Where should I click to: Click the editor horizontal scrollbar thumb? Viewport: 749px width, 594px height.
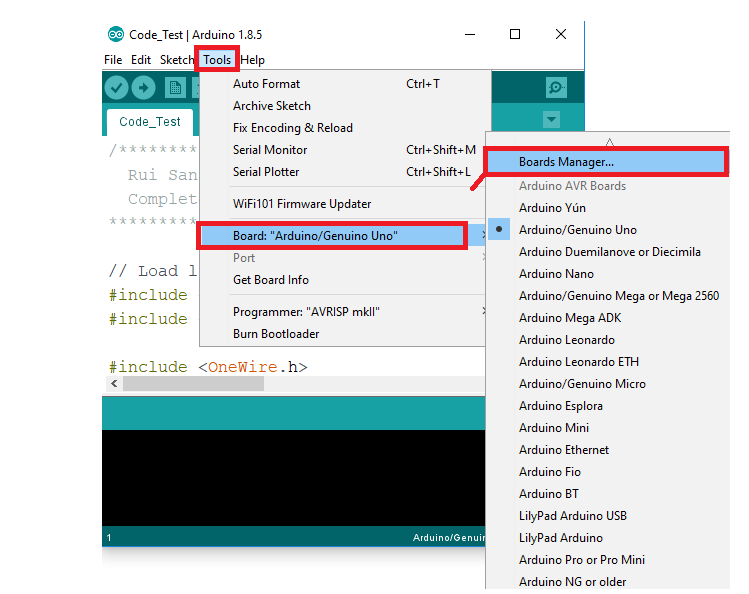(x=193, y=383)
